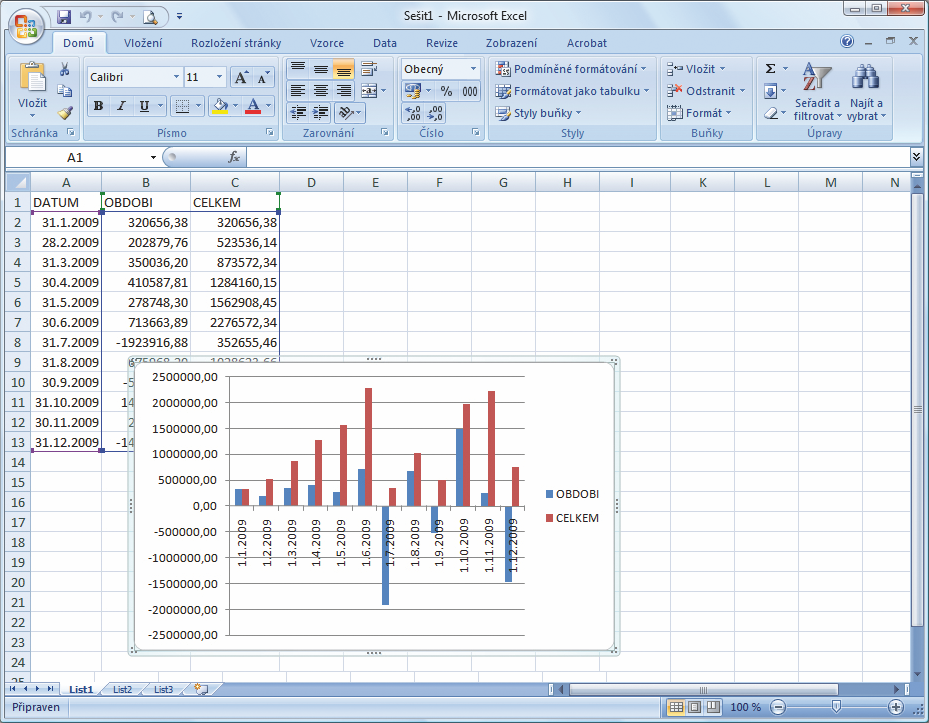
Task: Click the horizontal scrollbar thumb
Action: [703, 689]
